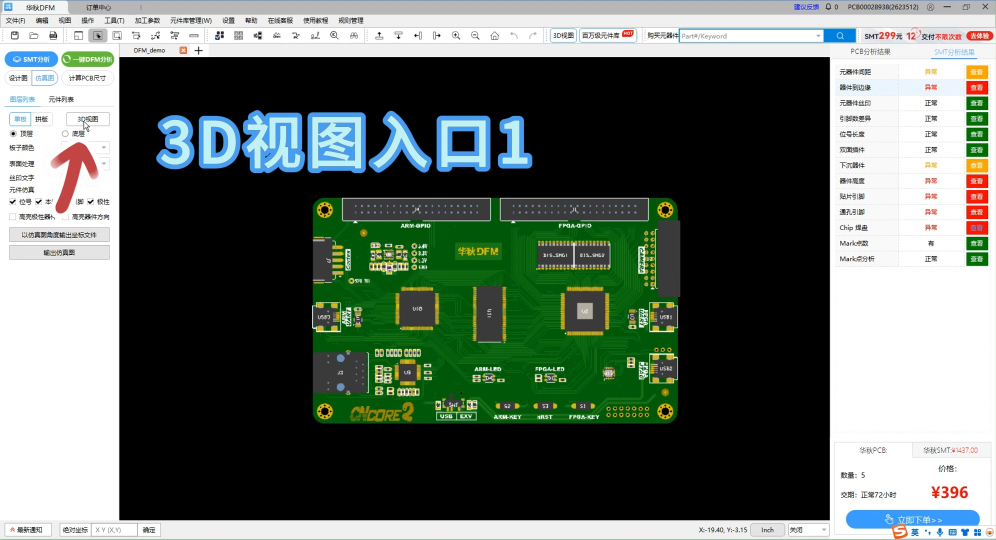This screenshot has height=540, width=996.
Task: Switch to PCB分析结果 tab
Action: click(870, 51)
